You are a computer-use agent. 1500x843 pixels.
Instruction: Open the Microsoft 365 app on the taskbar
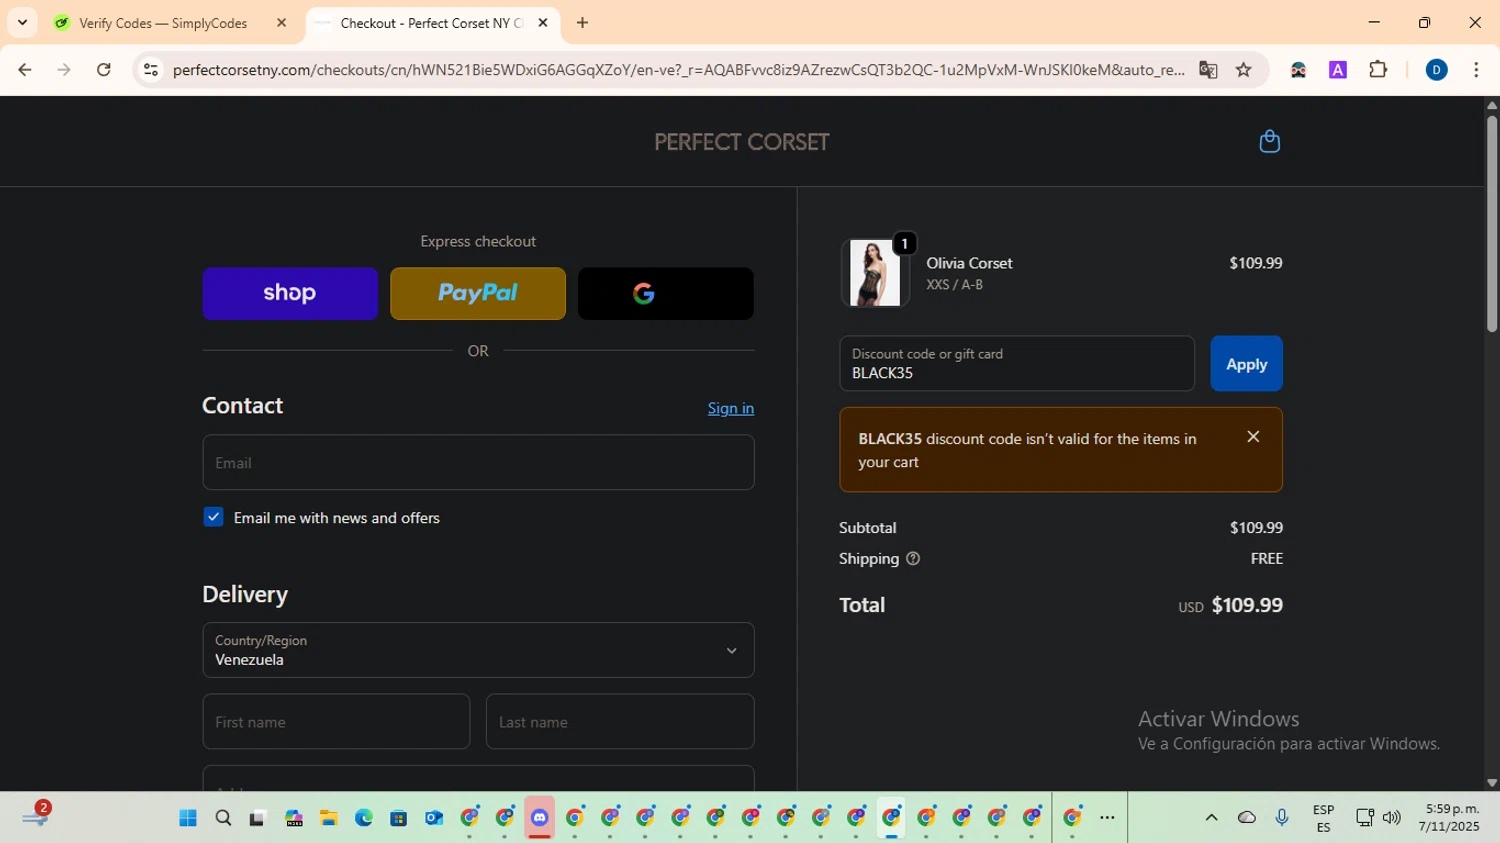tap(293, 818)
